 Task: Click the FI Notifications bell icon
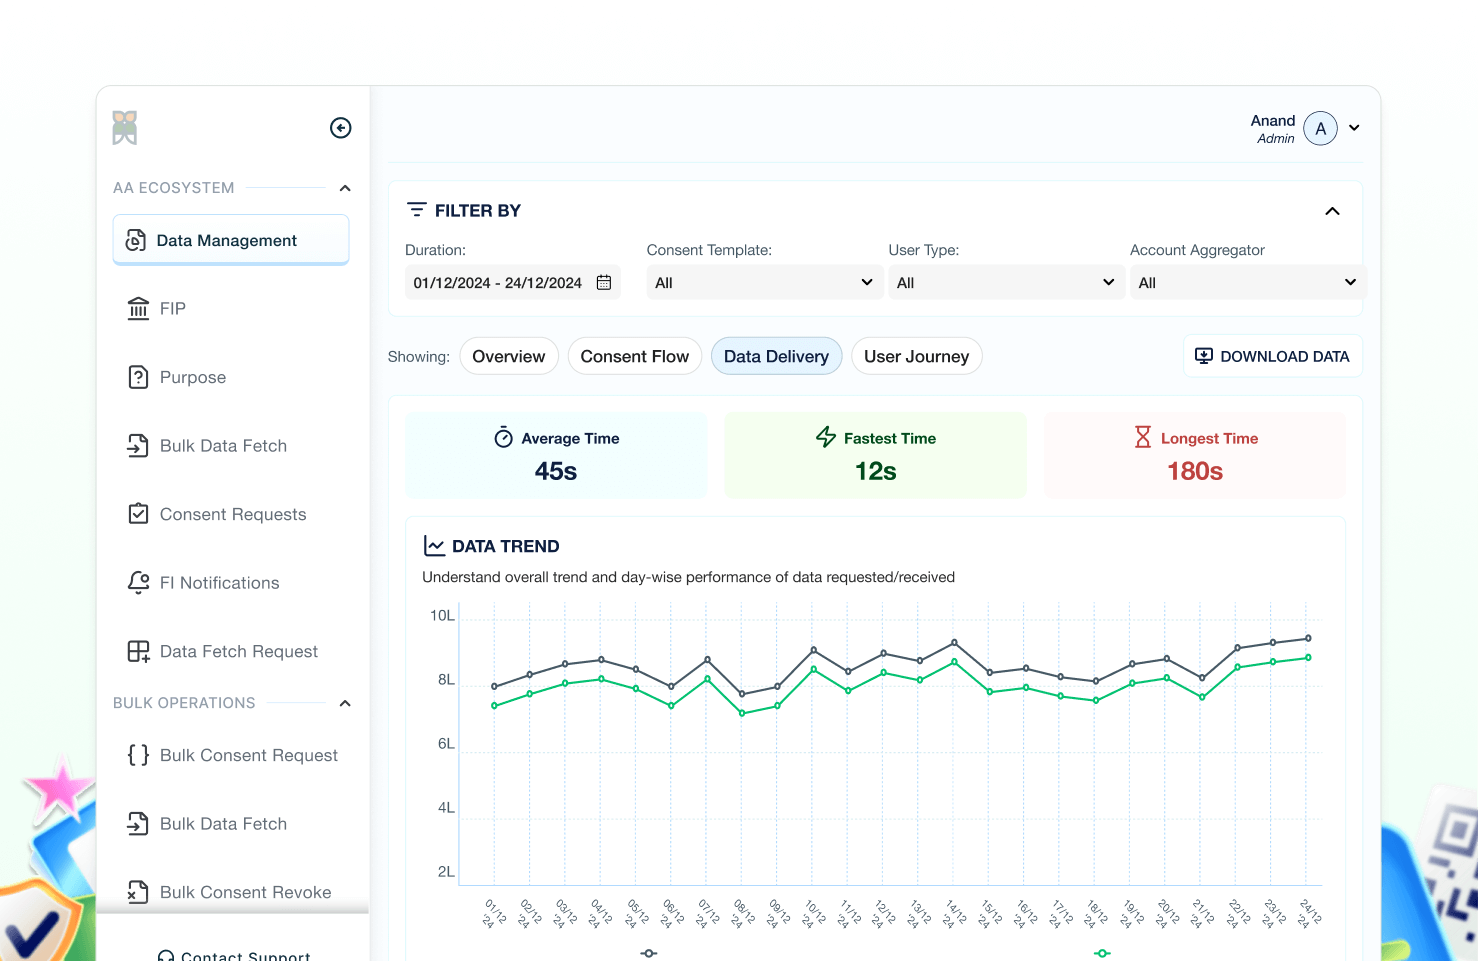[138, 583]
